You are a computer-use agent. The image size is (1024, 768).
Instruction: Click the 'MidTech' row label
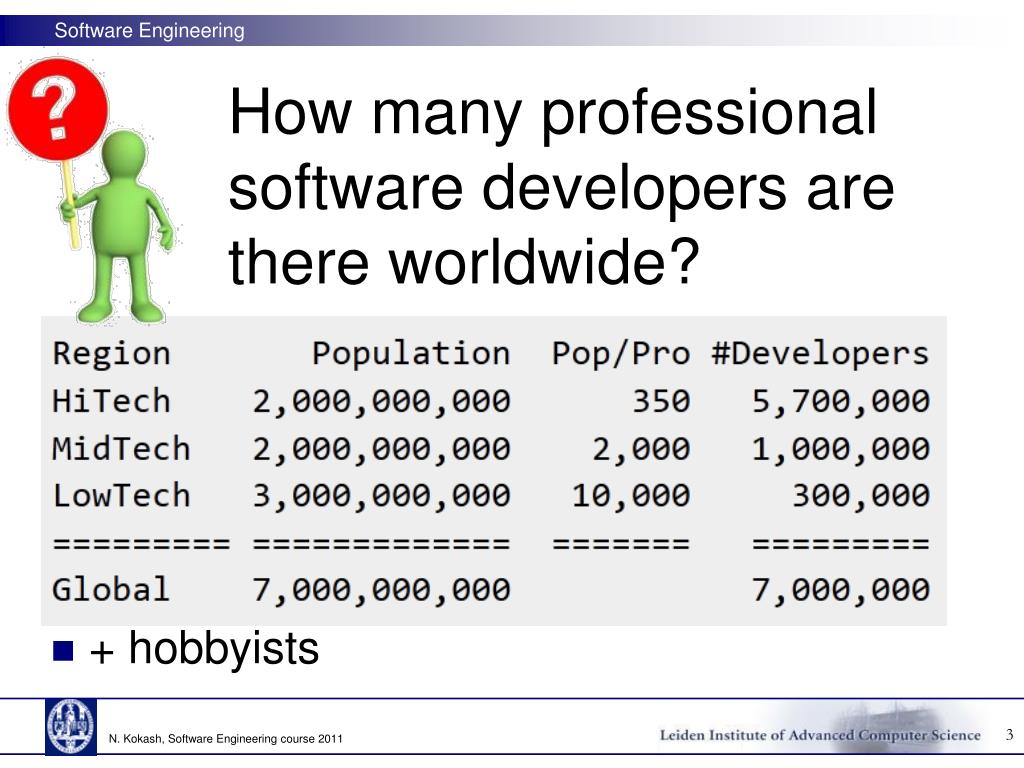(x=121, y=449)
